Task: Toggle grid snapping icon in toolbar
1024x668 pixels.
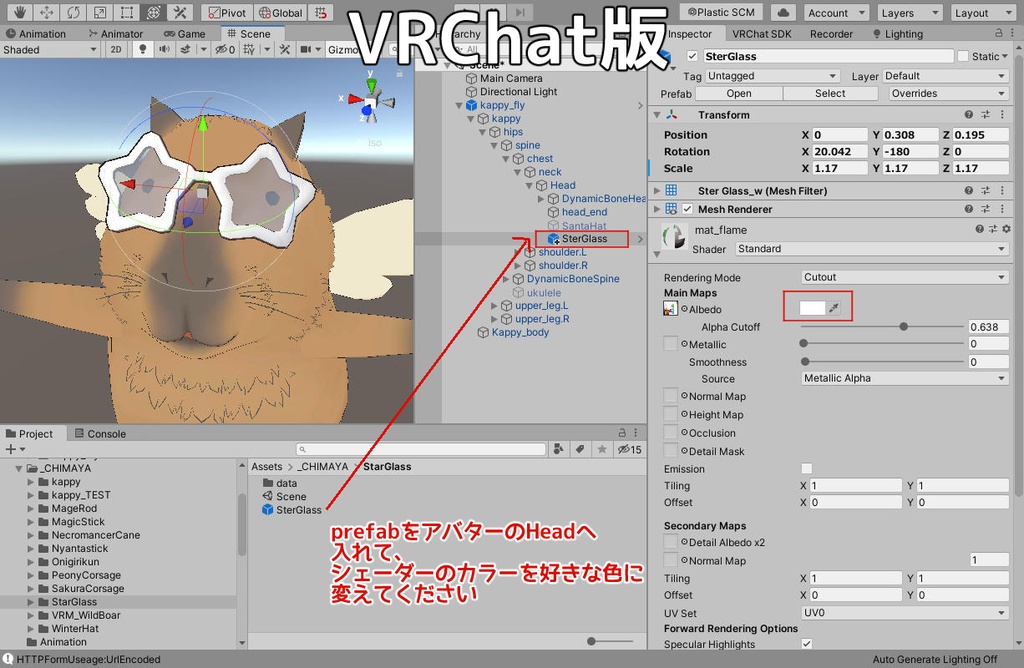Action: click(x=321, y=12)
